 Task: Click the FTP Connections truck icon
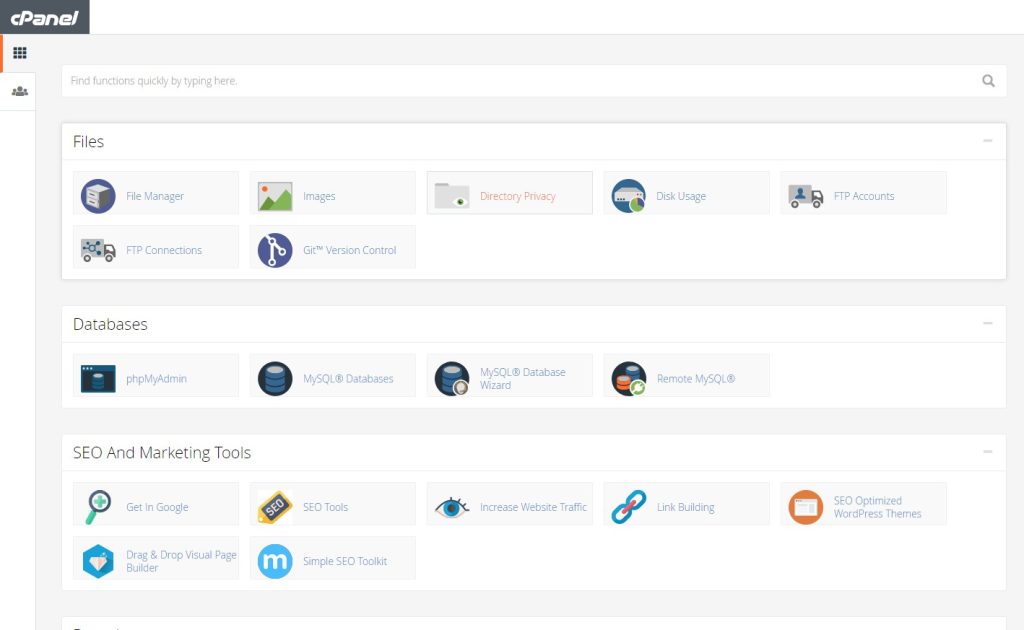pos(98,250)
